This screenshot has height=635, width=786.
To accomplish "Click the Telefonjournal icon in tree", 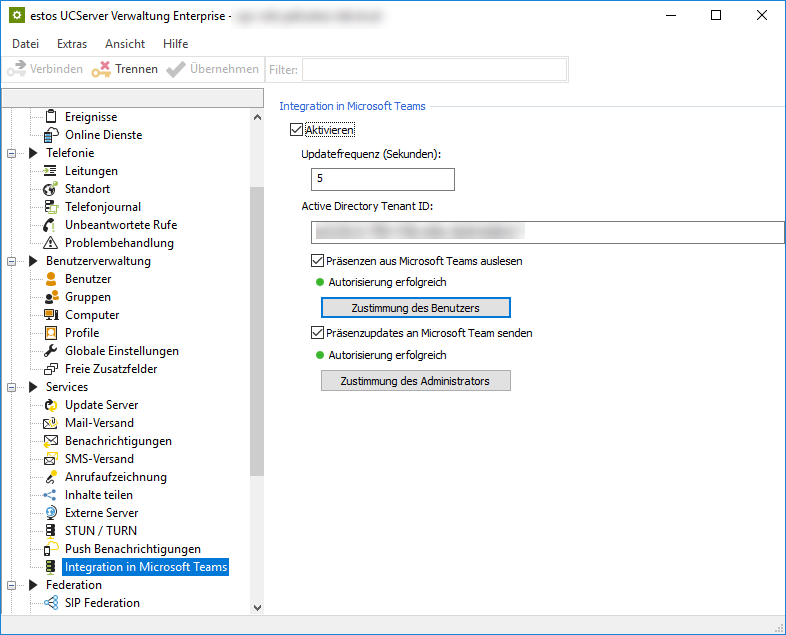I will click(51, 207).
